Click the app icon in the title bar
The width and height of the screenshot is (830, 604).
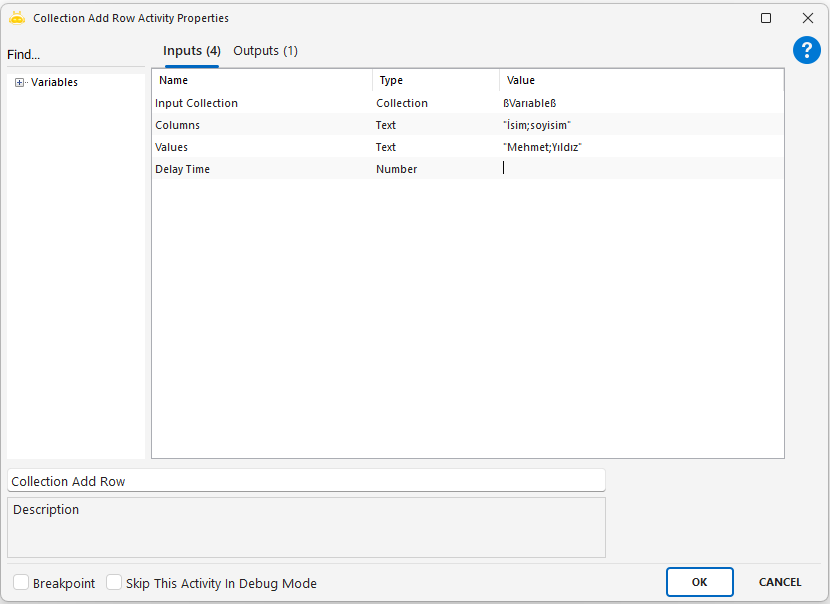click(x=17, y=18)
